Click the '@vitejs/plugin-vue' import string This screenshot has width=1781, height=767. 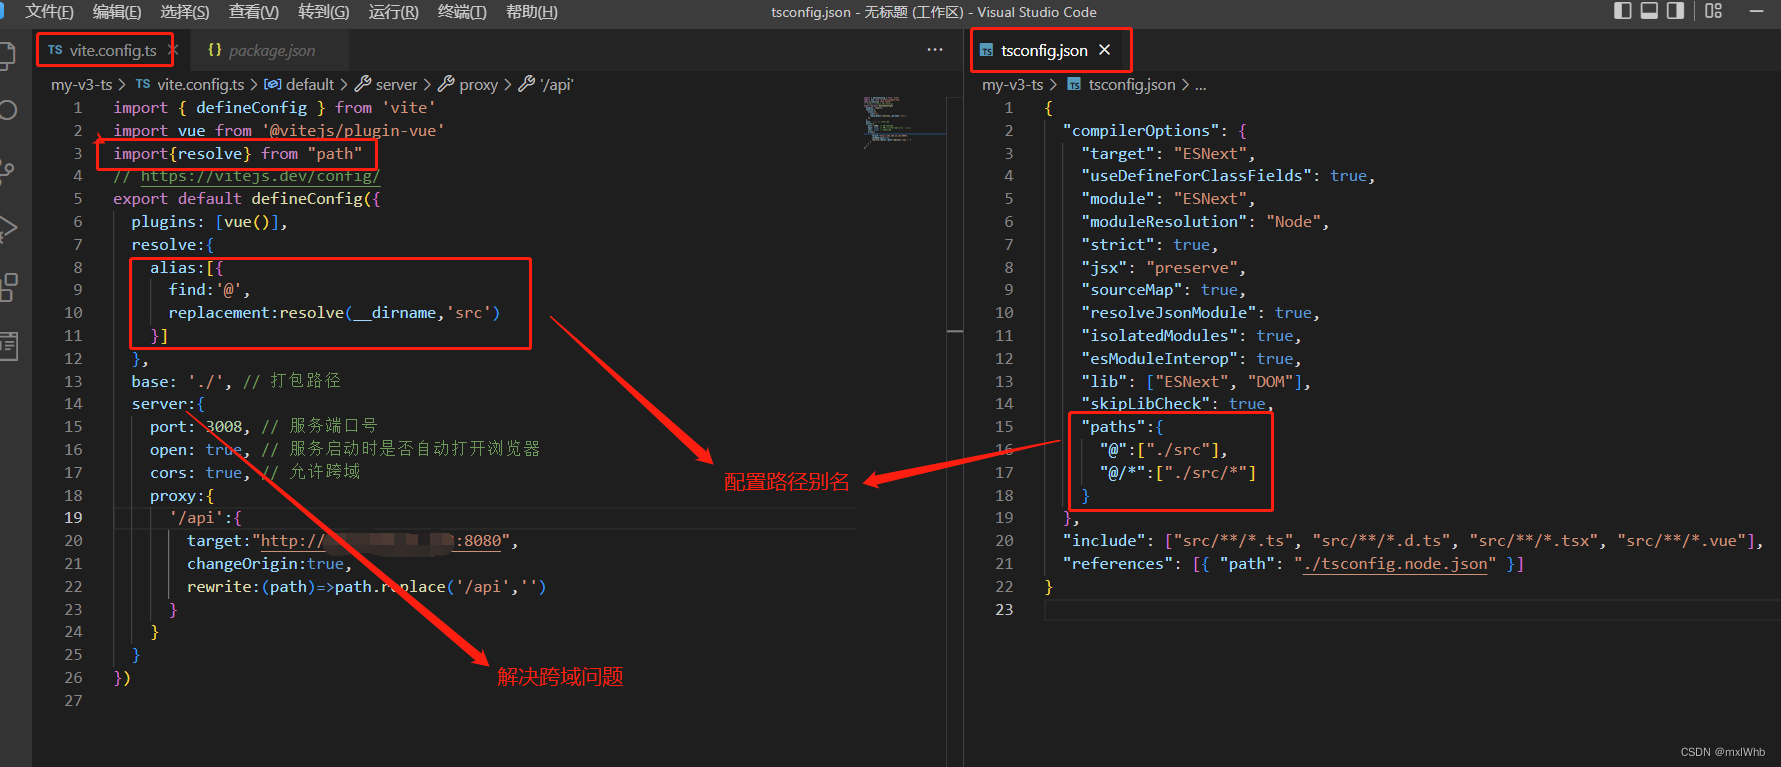353,131
